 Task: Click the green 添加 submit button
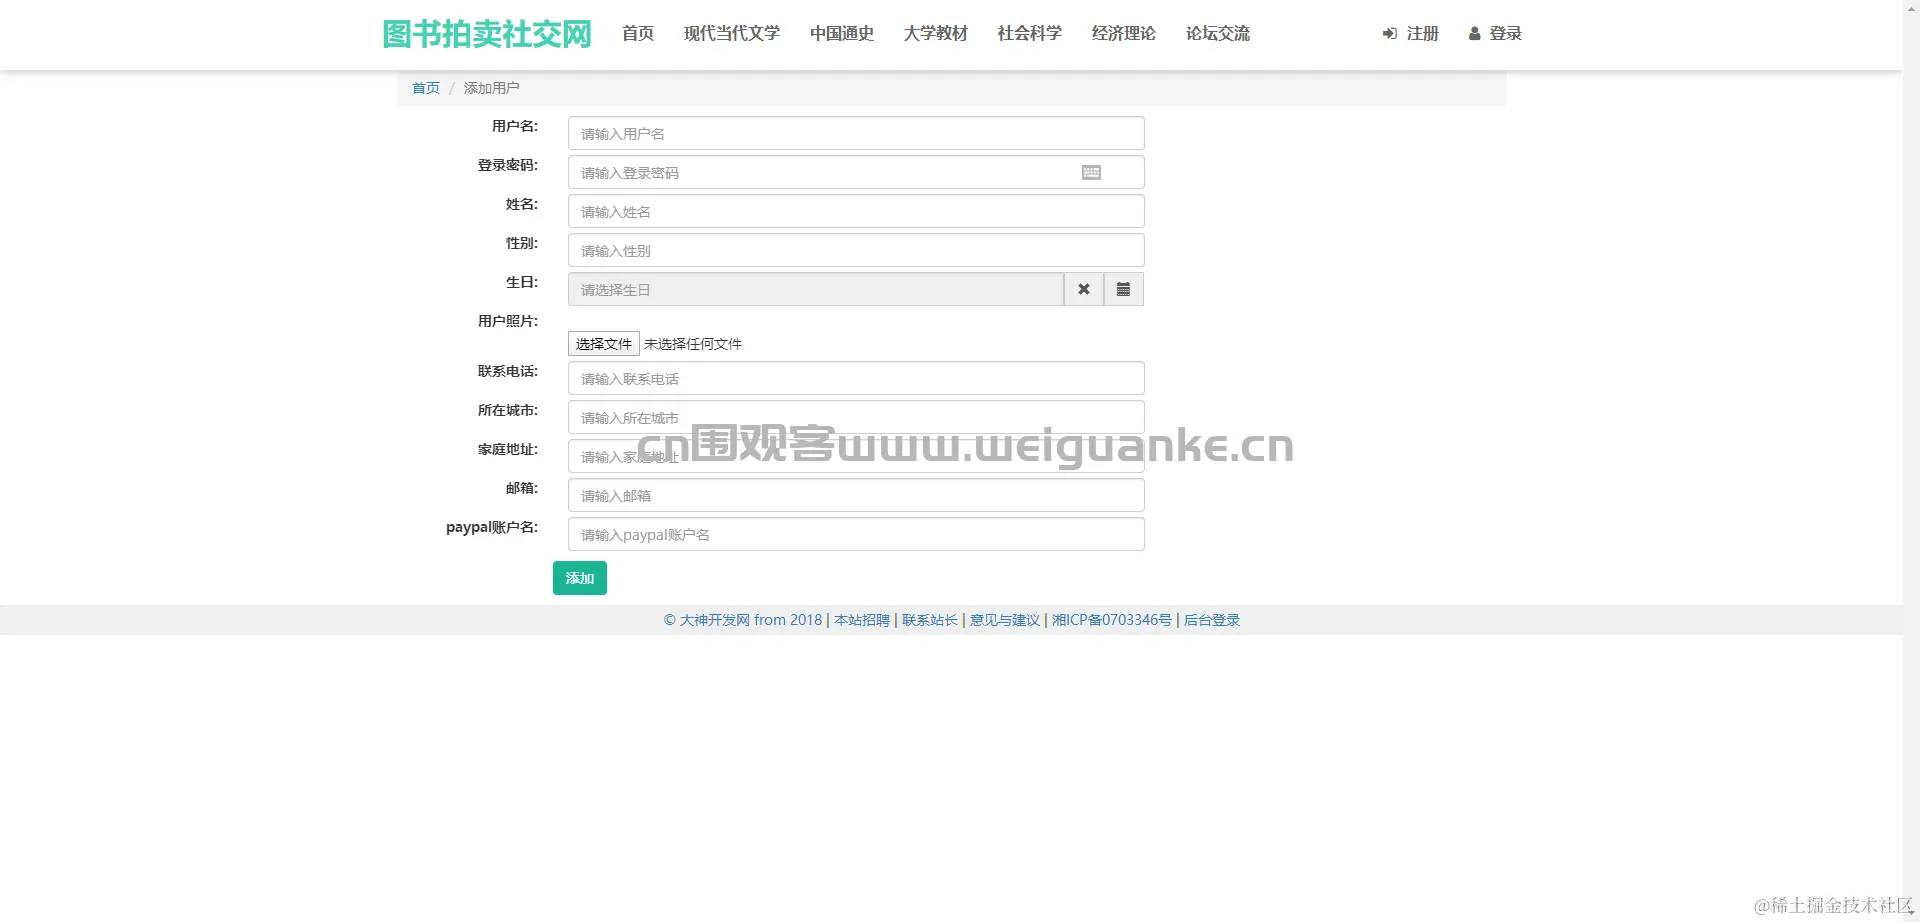[580, 578]
